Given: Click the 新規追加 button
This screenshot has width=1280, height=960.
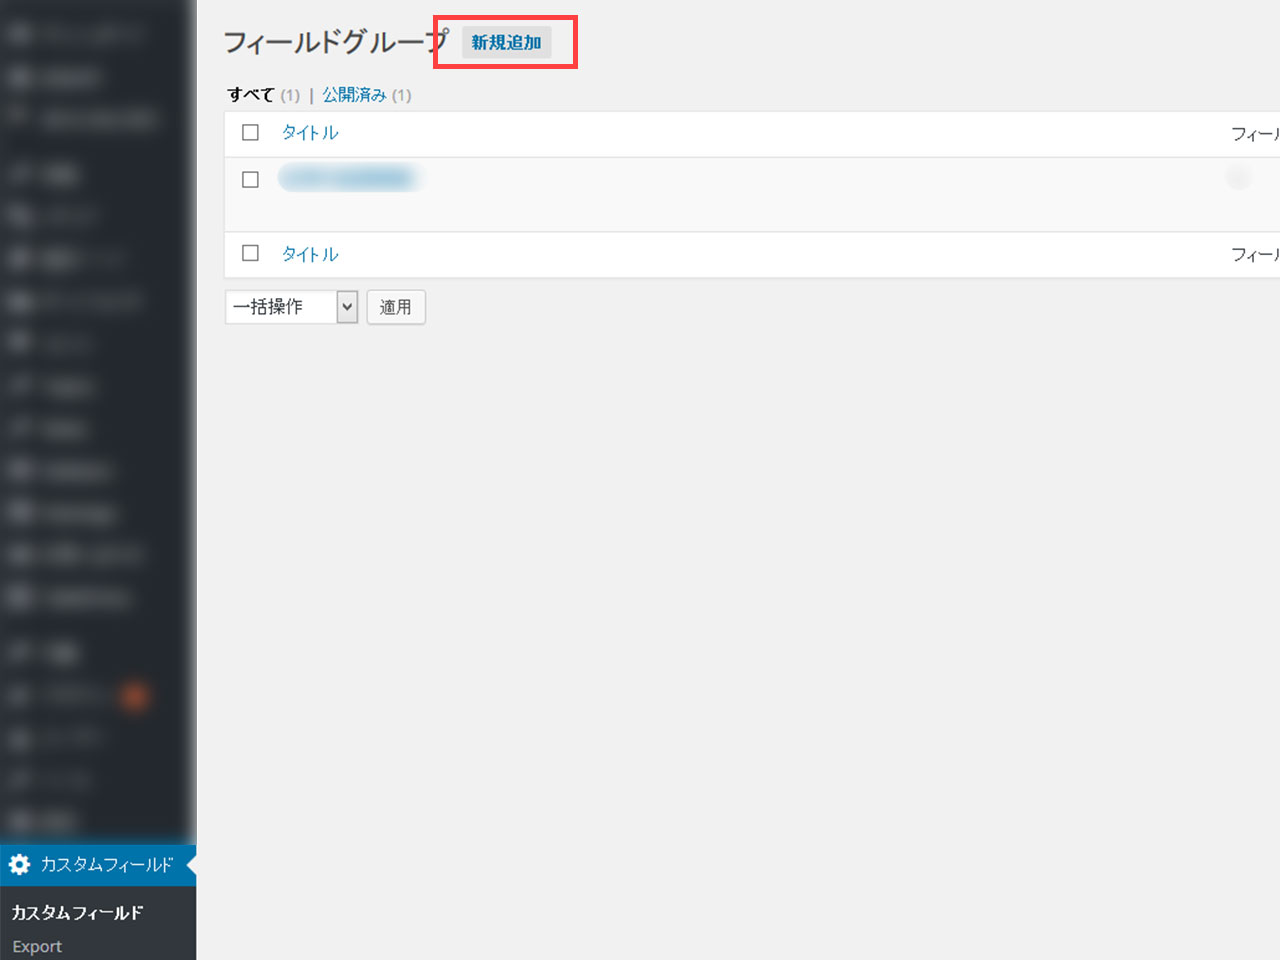Looking at the screenshot, I should pyautogui.click(x=506, y=43).
